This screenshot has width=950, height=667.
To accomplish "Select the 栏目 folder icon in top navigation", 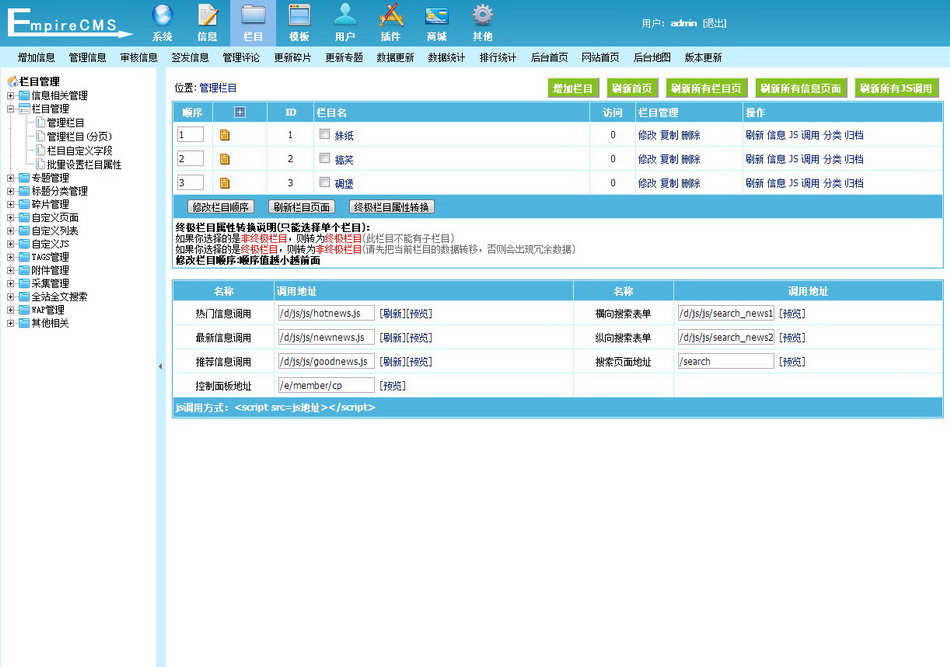I will 253,15.
